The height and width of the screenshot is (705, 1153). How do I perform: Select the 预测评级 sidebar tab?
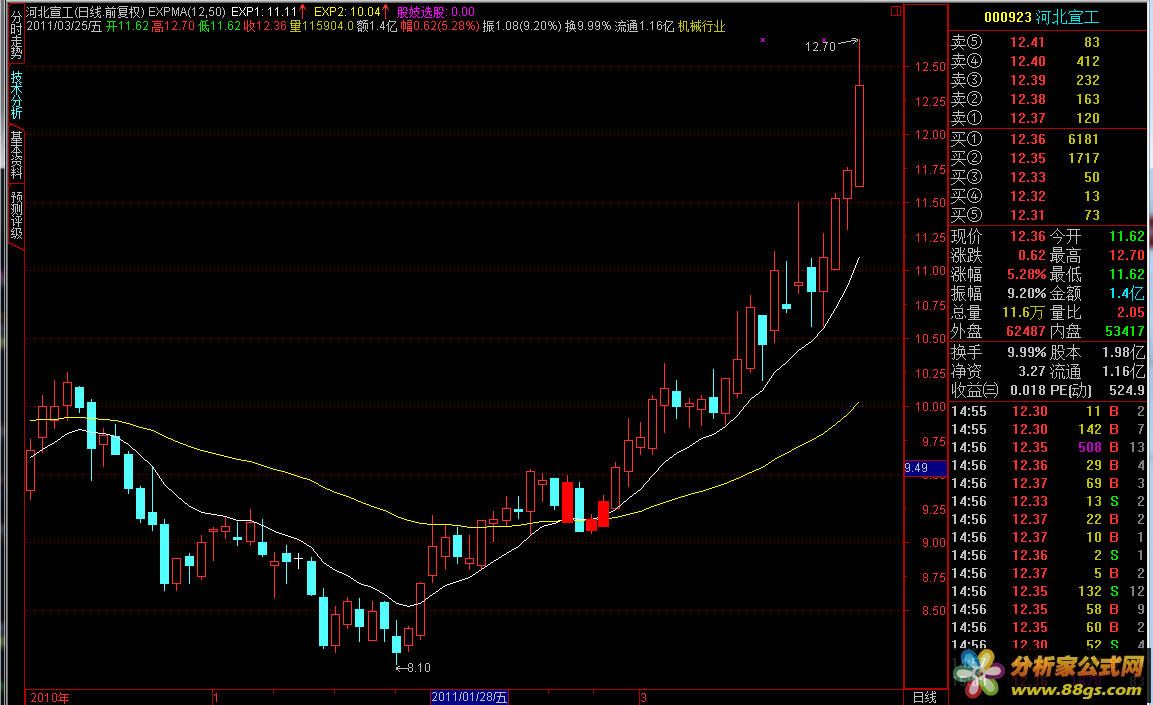point(16,215)
